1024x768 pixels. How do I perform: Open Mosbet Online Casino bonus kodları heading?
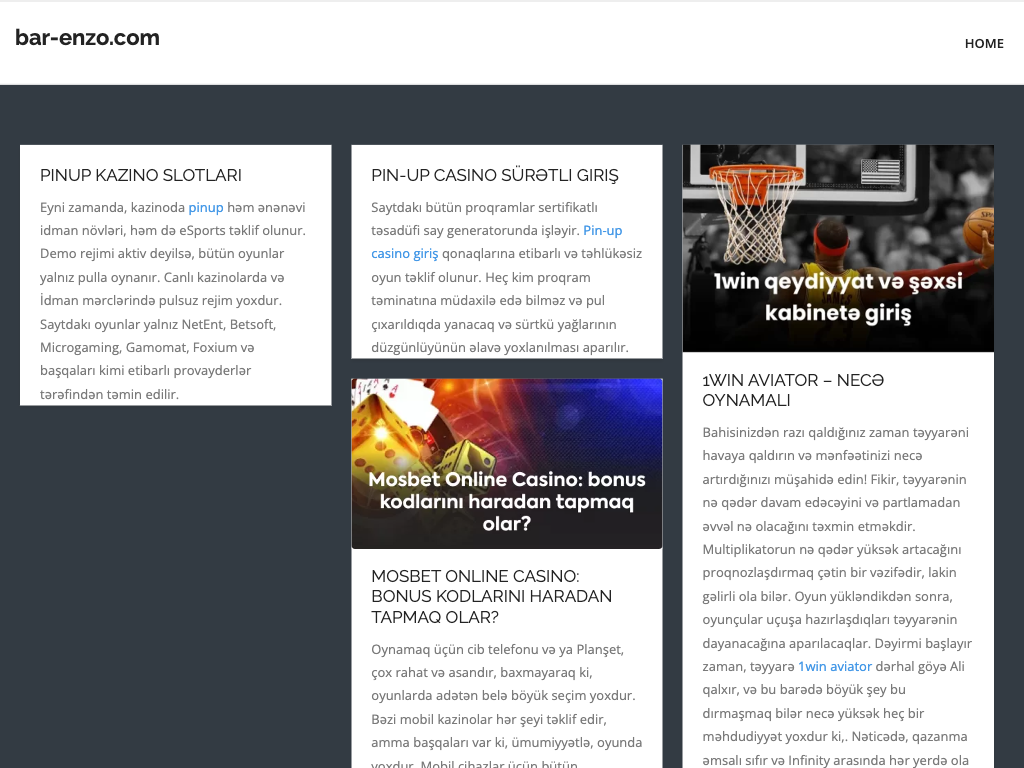tap(491, 596)
